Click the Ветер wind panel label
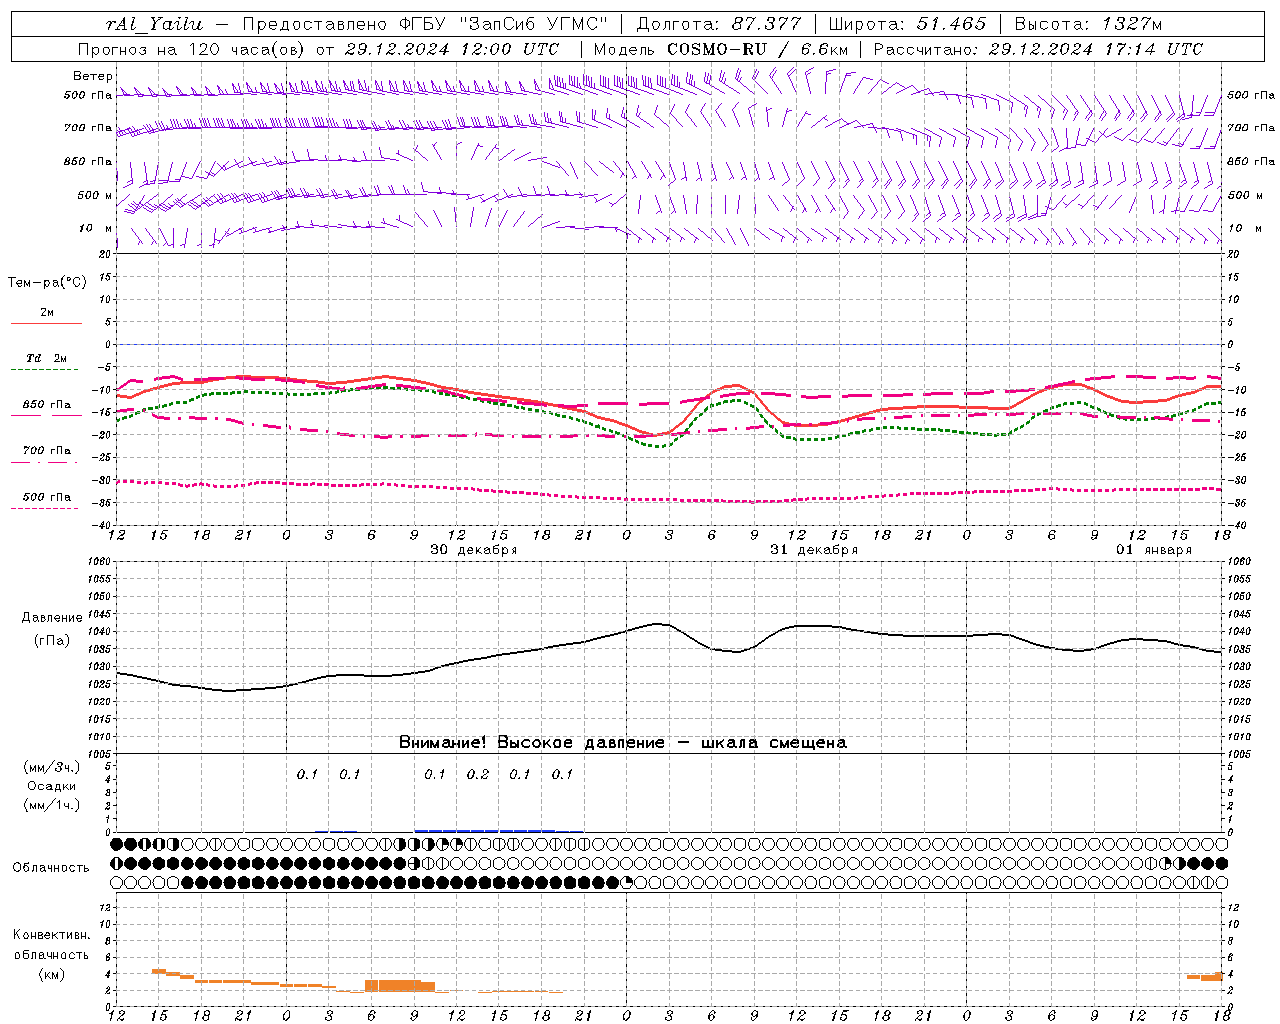Image resolution: width=1280 pixels, height=1024 pixels. pyautogui.click(x=93, y=76)
